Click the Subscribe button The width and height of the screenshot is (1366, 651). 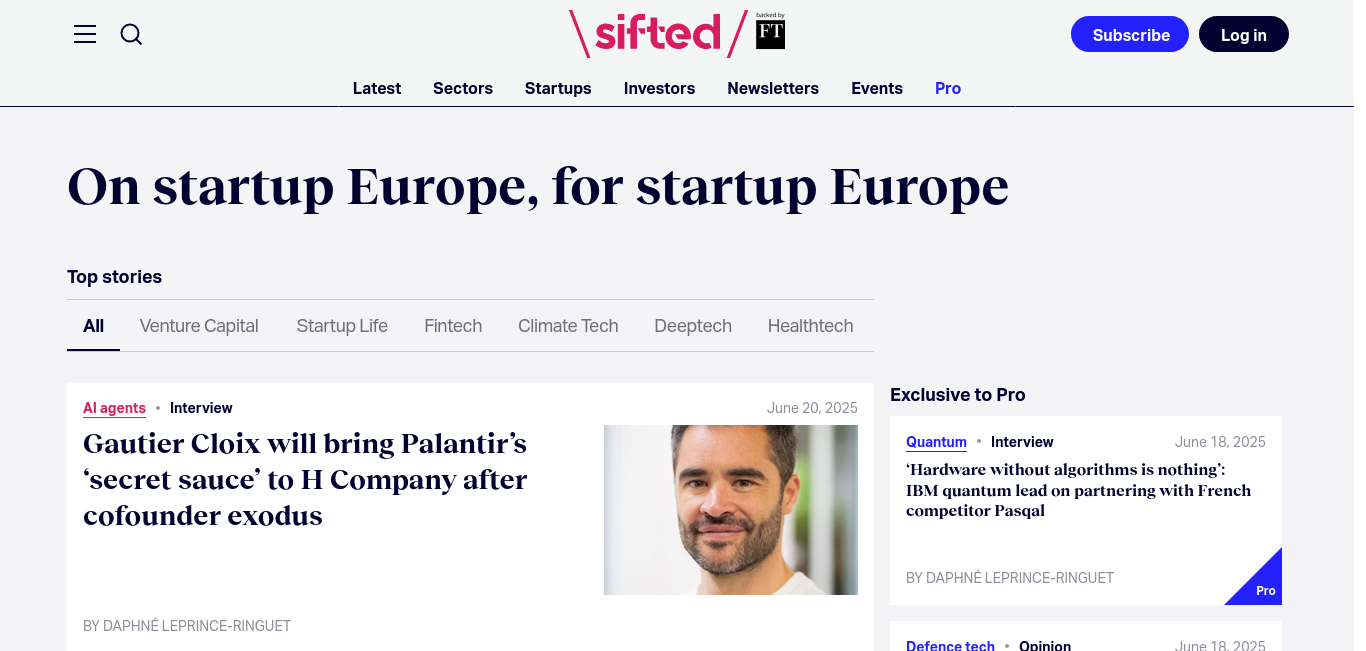1130,35
